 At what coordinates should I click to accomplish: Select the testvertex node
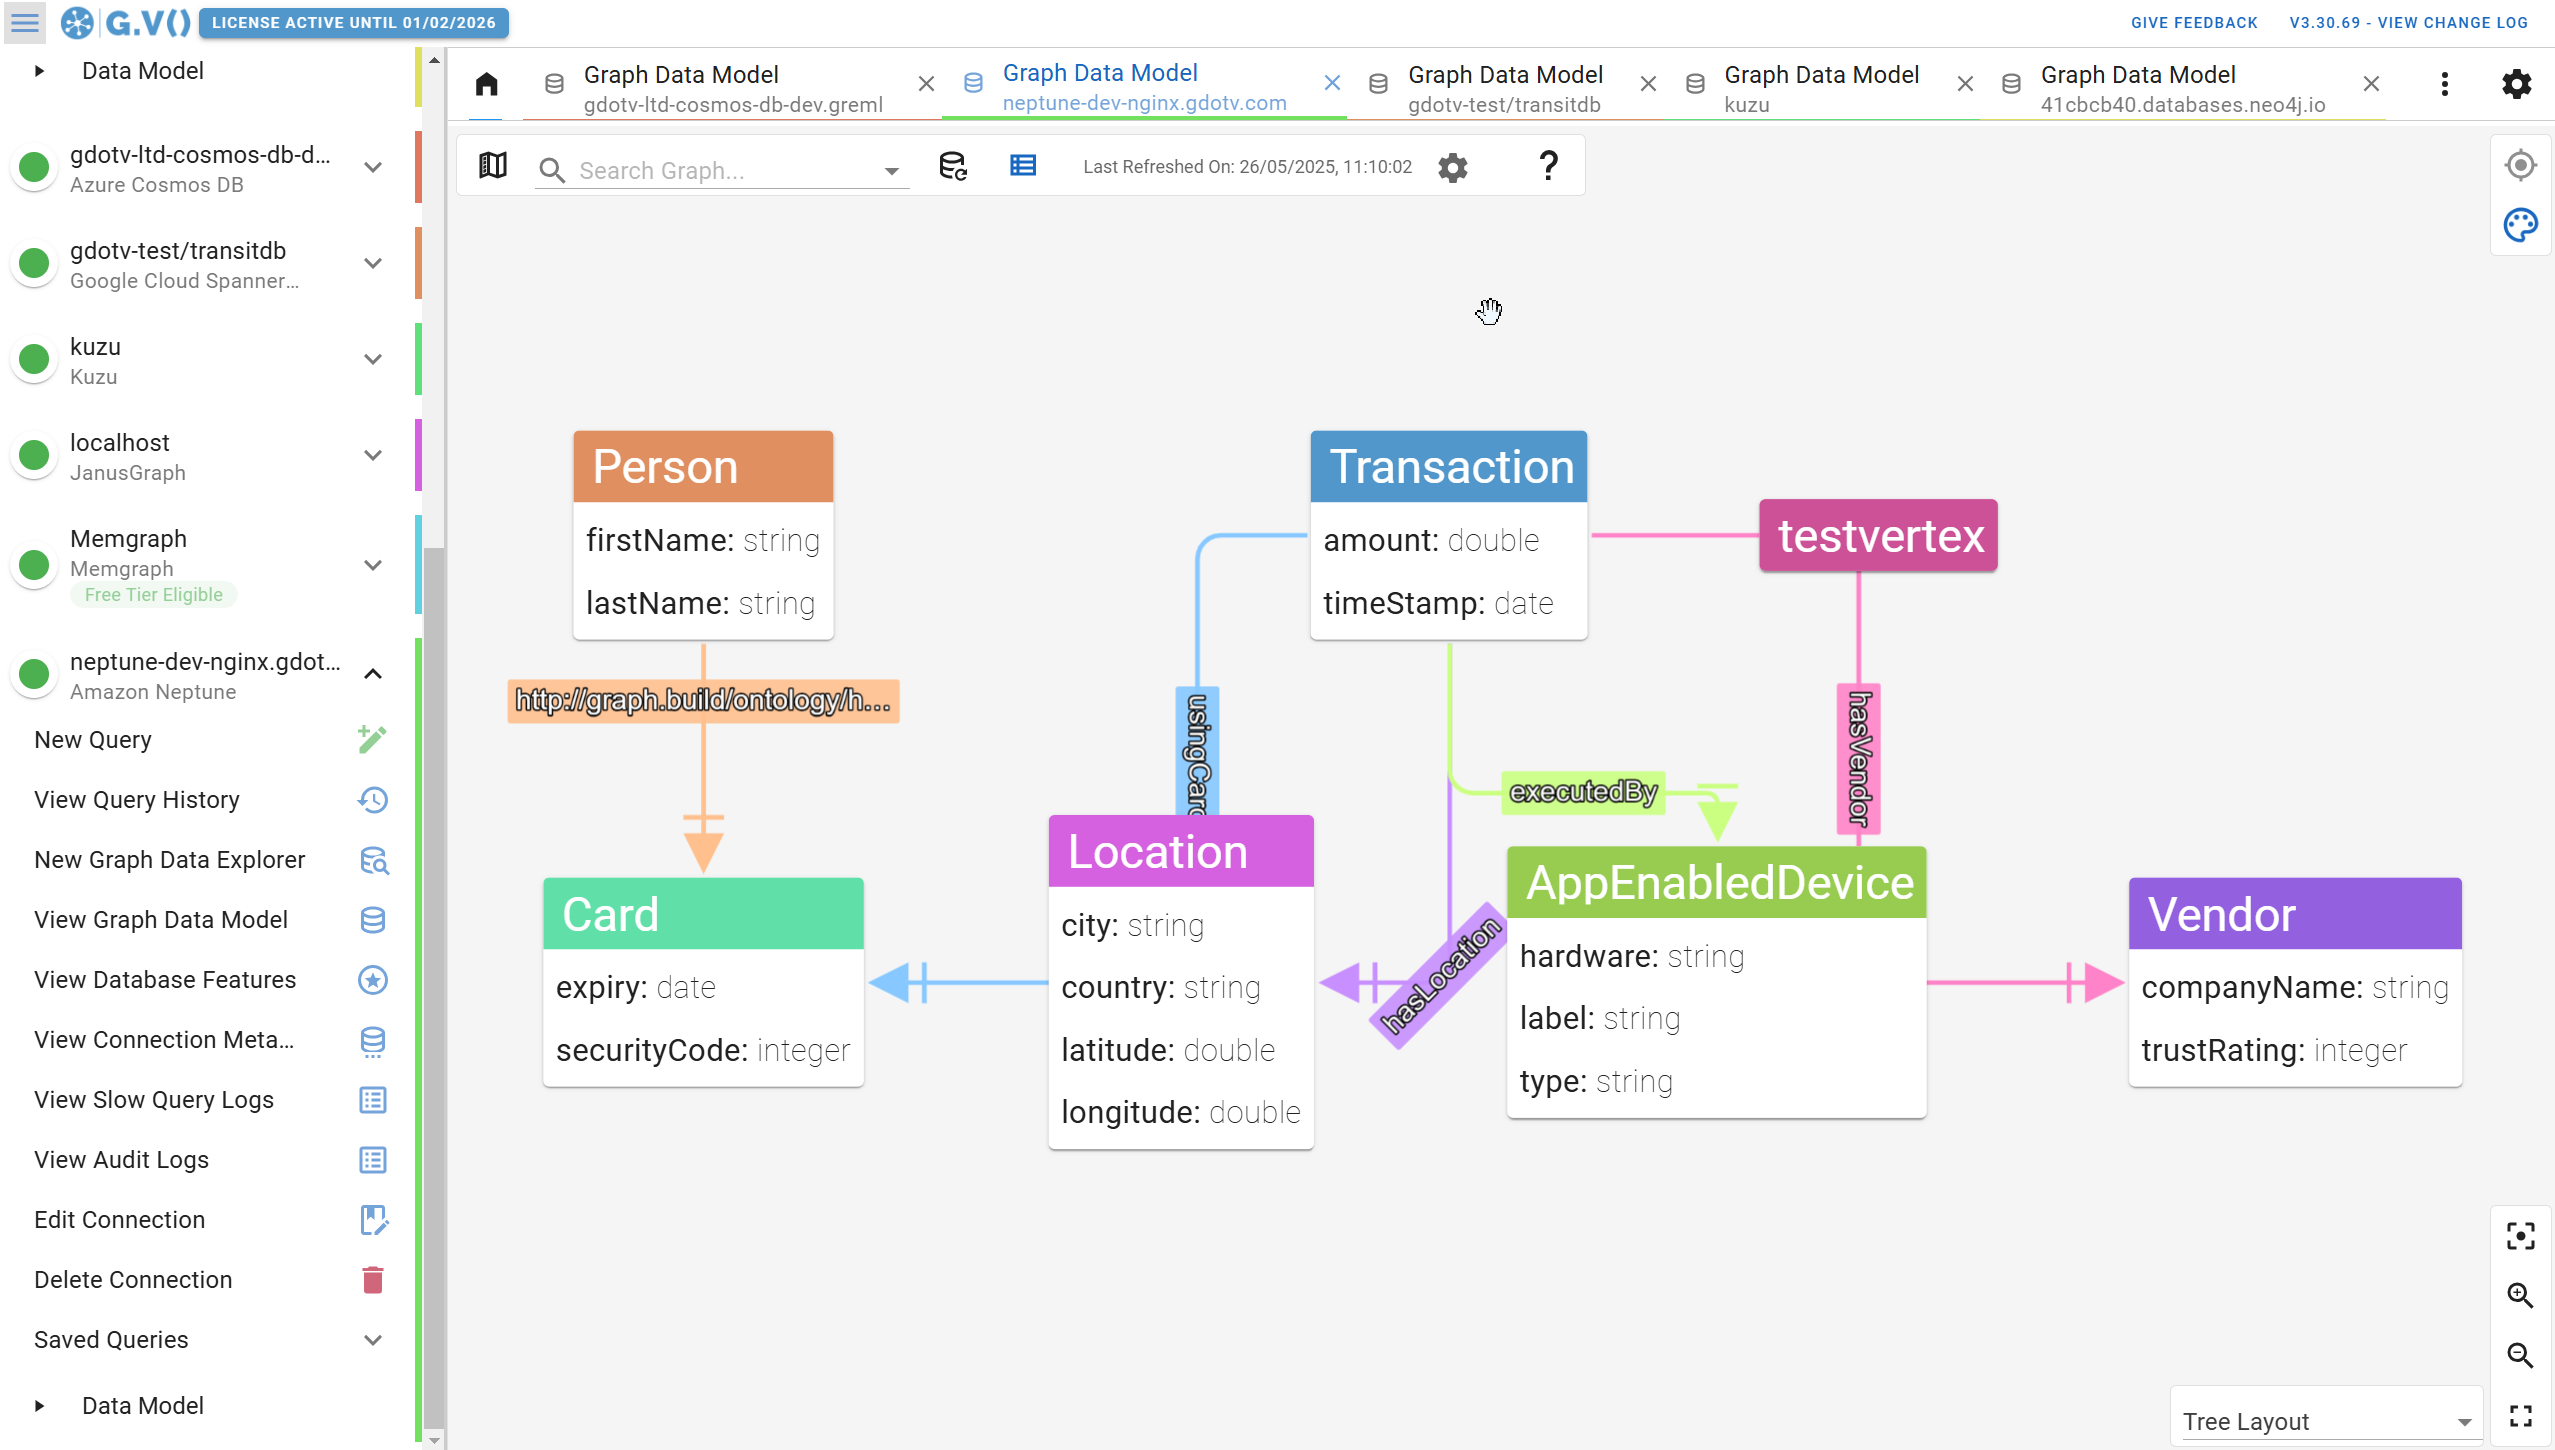1878,535
